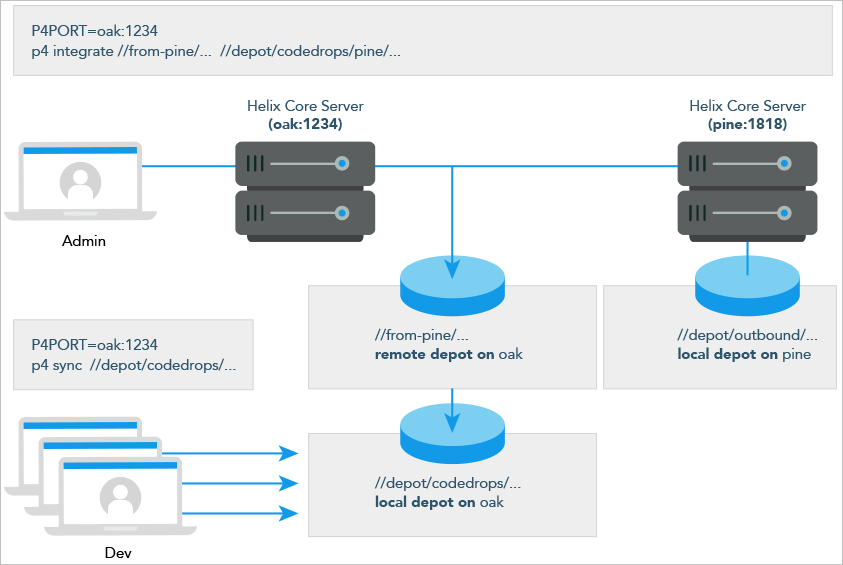The image size is (843, 565).
Task: Click the "remote depot on oak" caption
Action: pos(449,354)
